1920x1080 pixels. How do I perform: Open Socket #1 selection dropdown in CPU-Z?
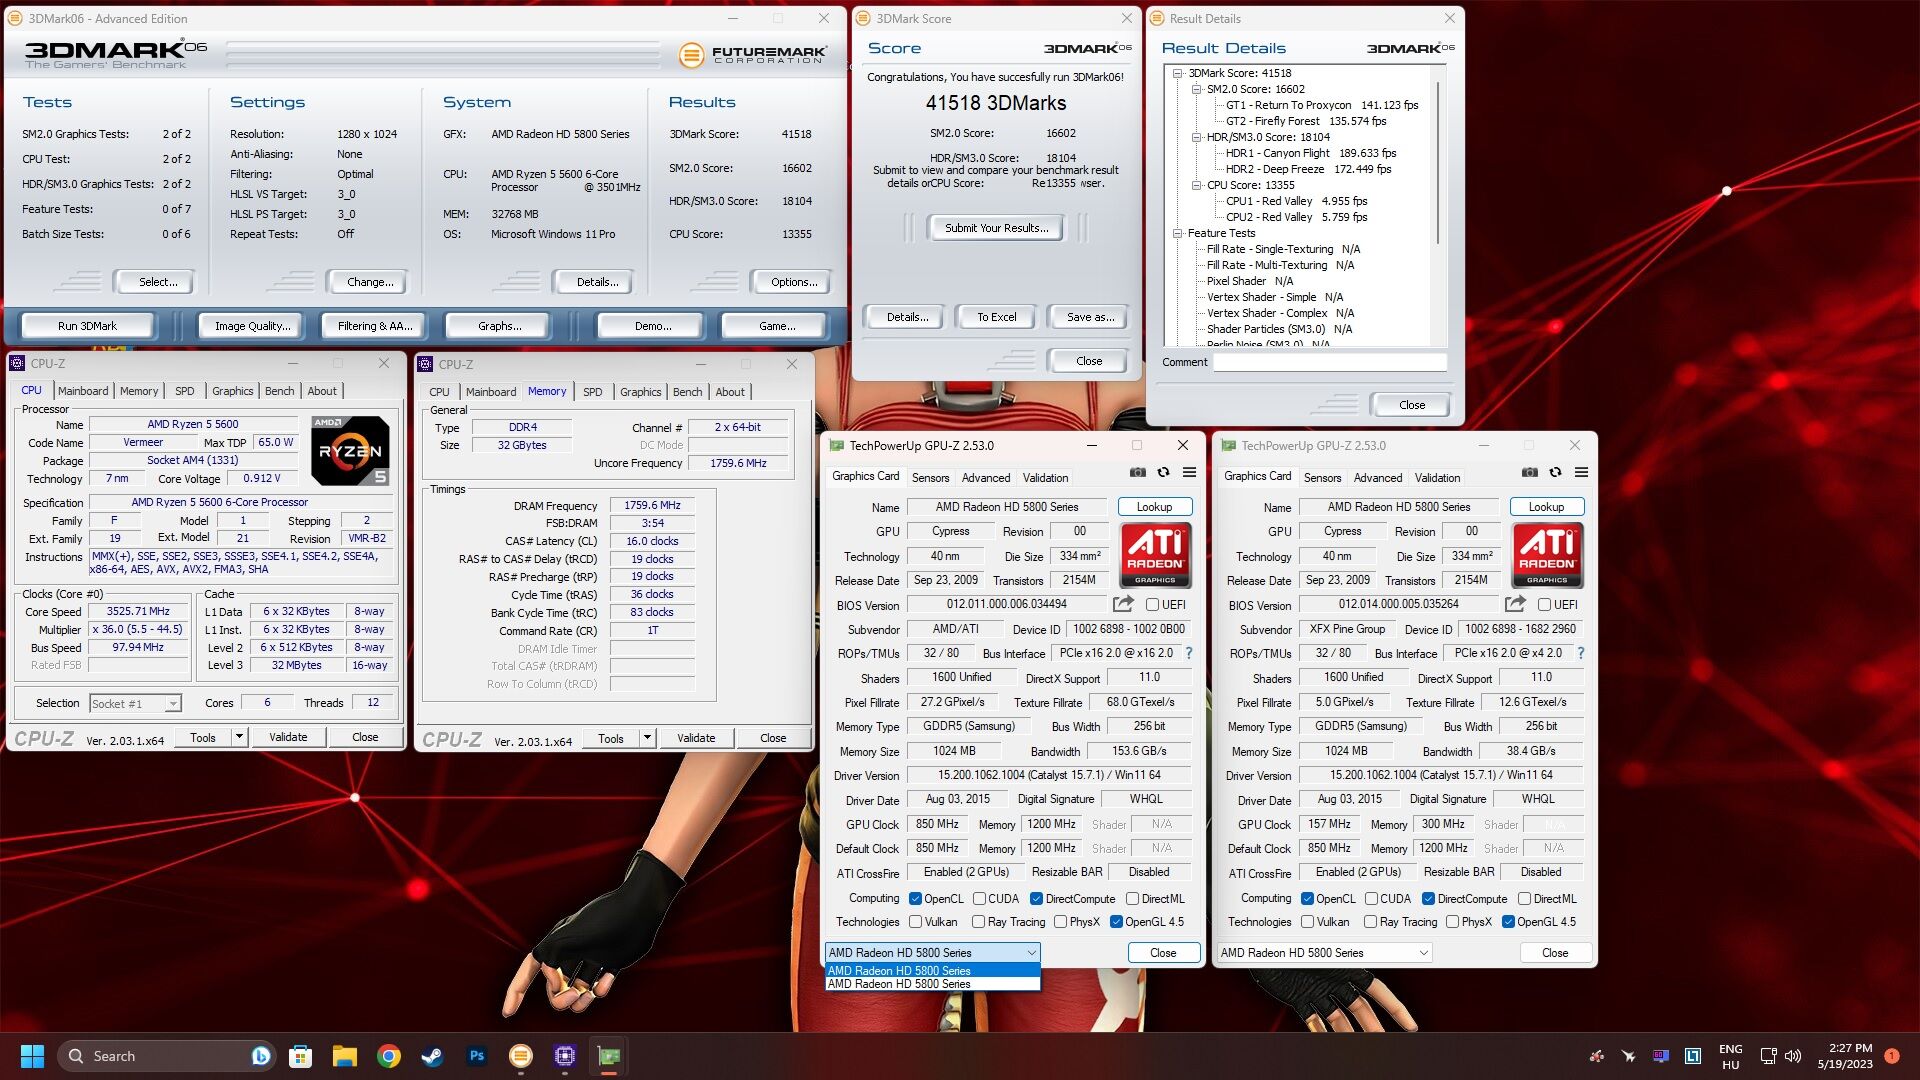click(135, 704)
